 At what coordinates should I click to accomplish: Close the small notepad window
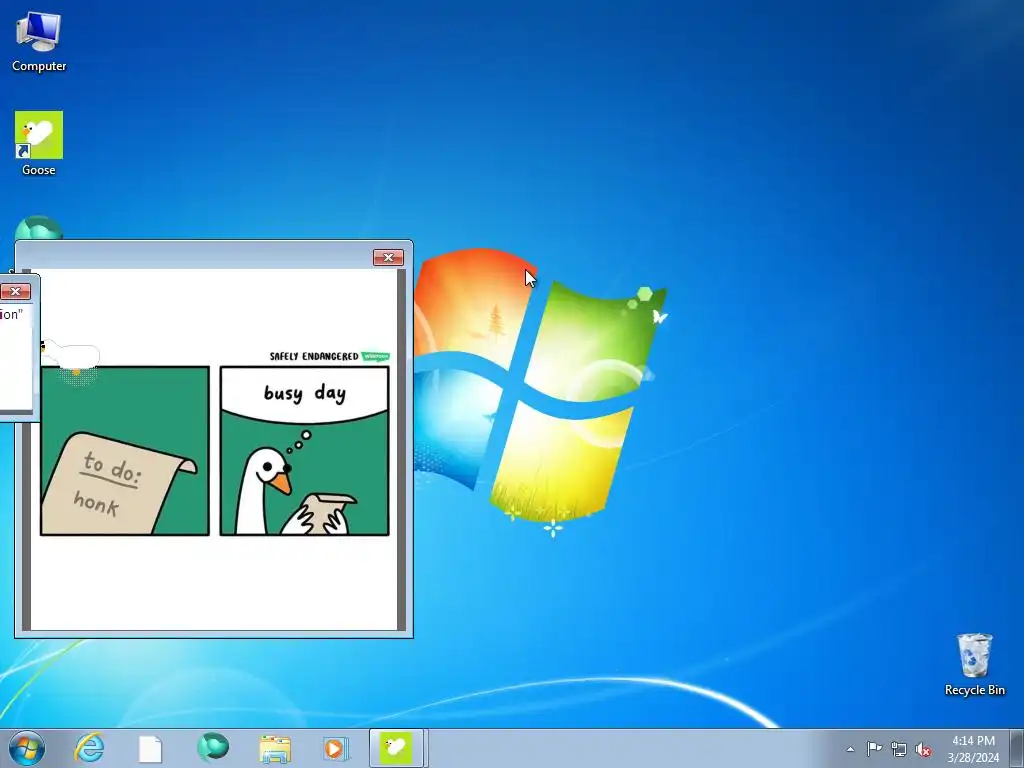click(x=15, y=291)
